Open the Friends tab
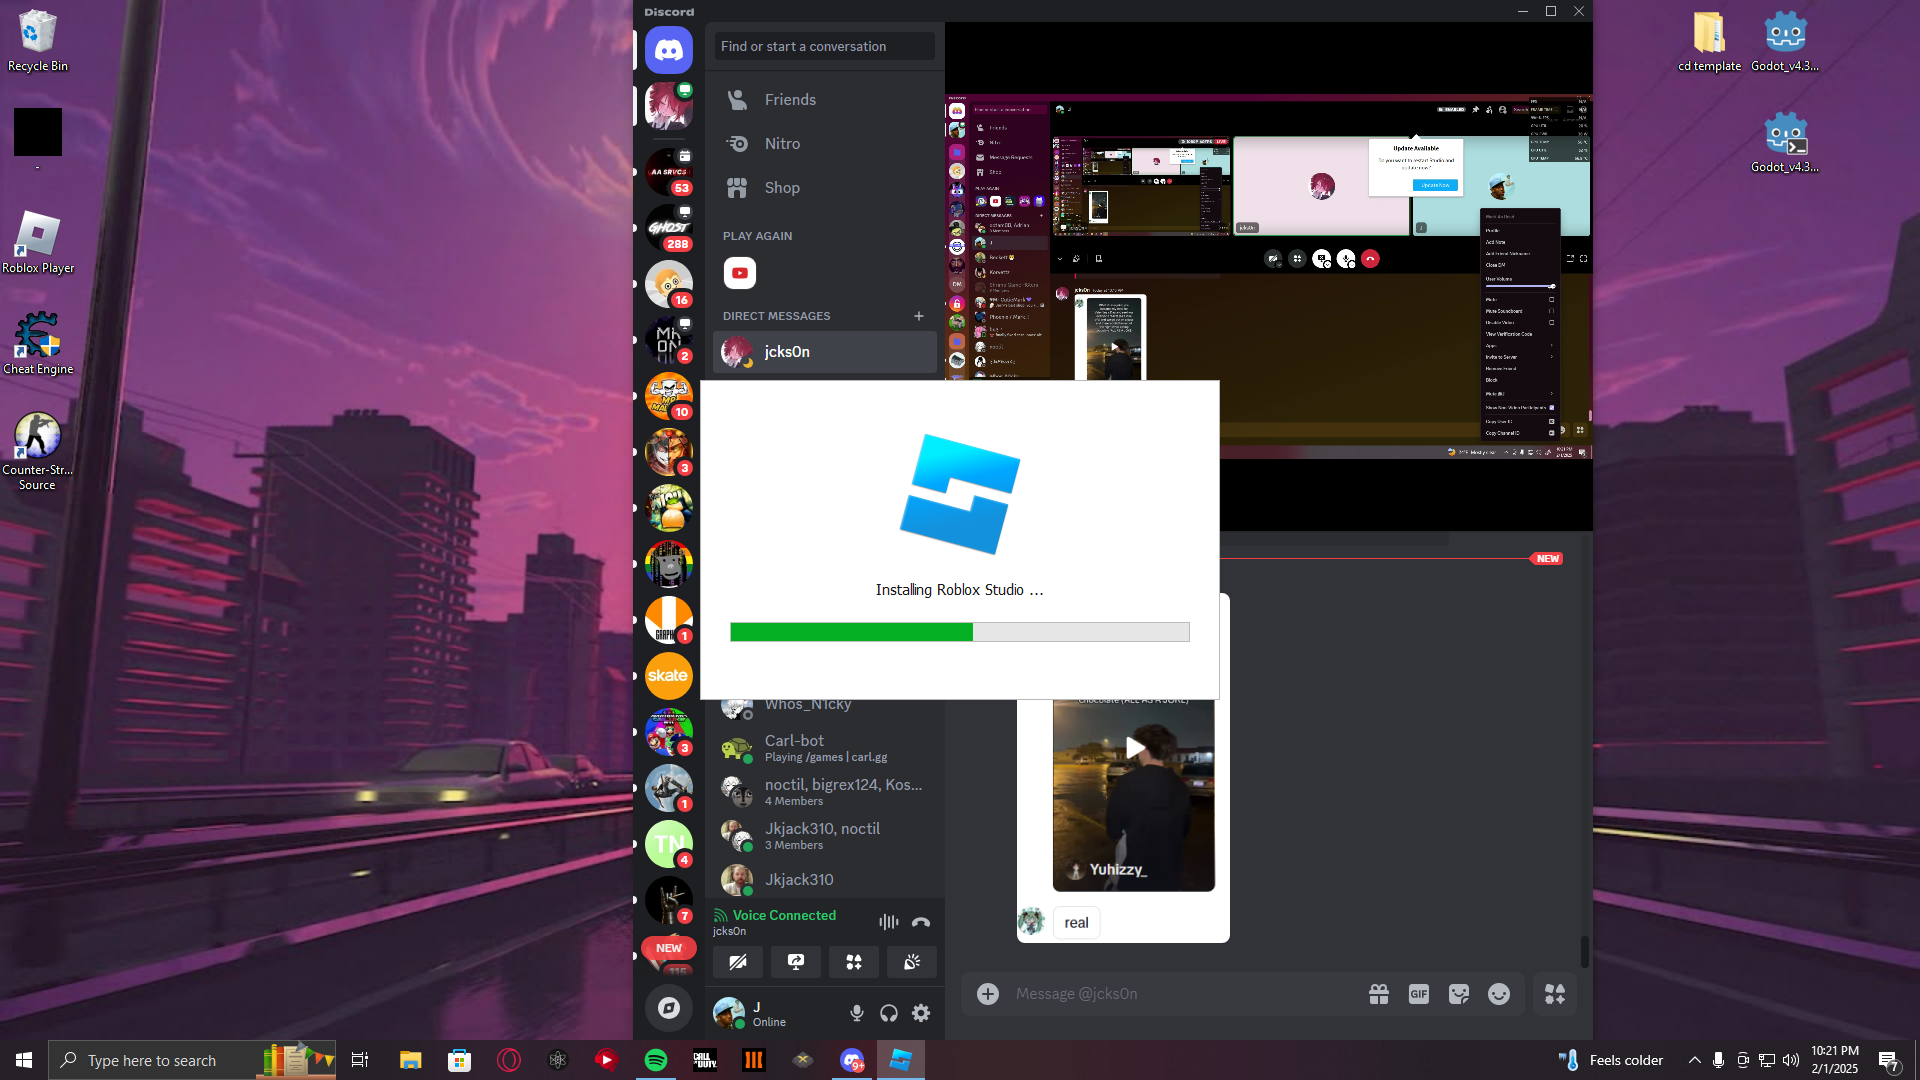This screenshot has width=1920, height=1080. pyautogui.click(x=790, y=100)
